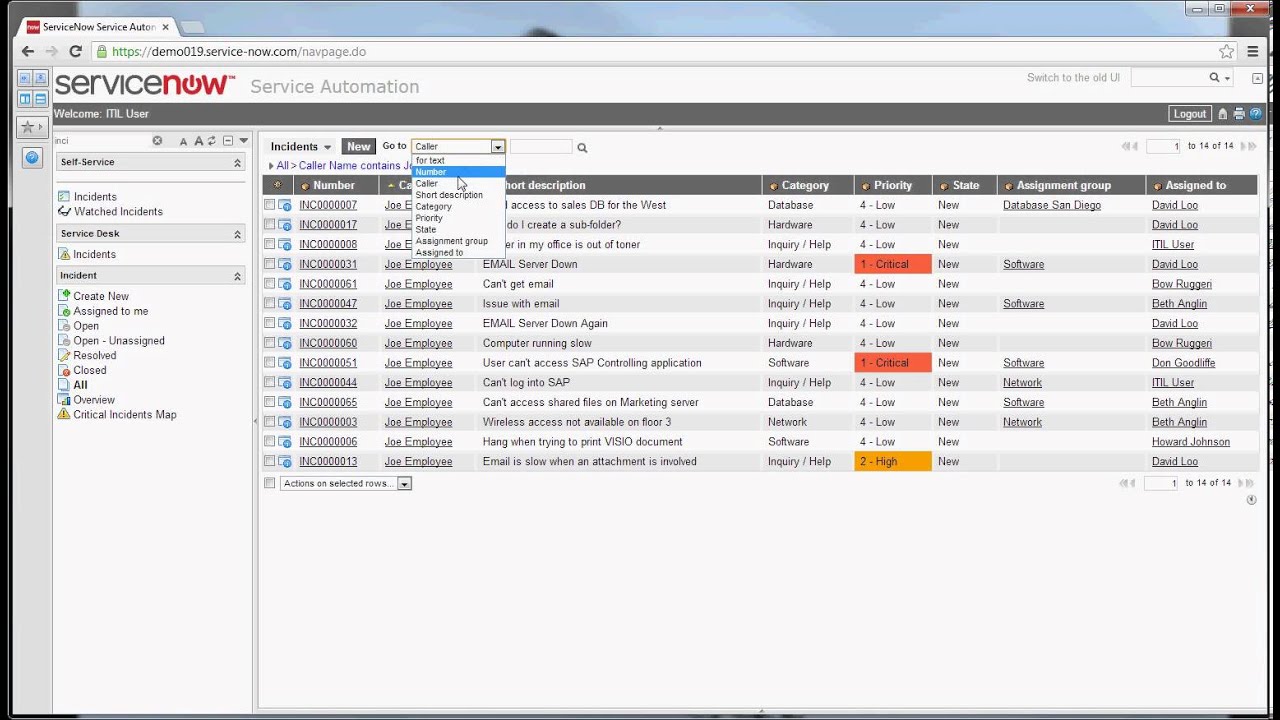
Task: Tick the checkbox for INC0000061
Action: [270, 284]
